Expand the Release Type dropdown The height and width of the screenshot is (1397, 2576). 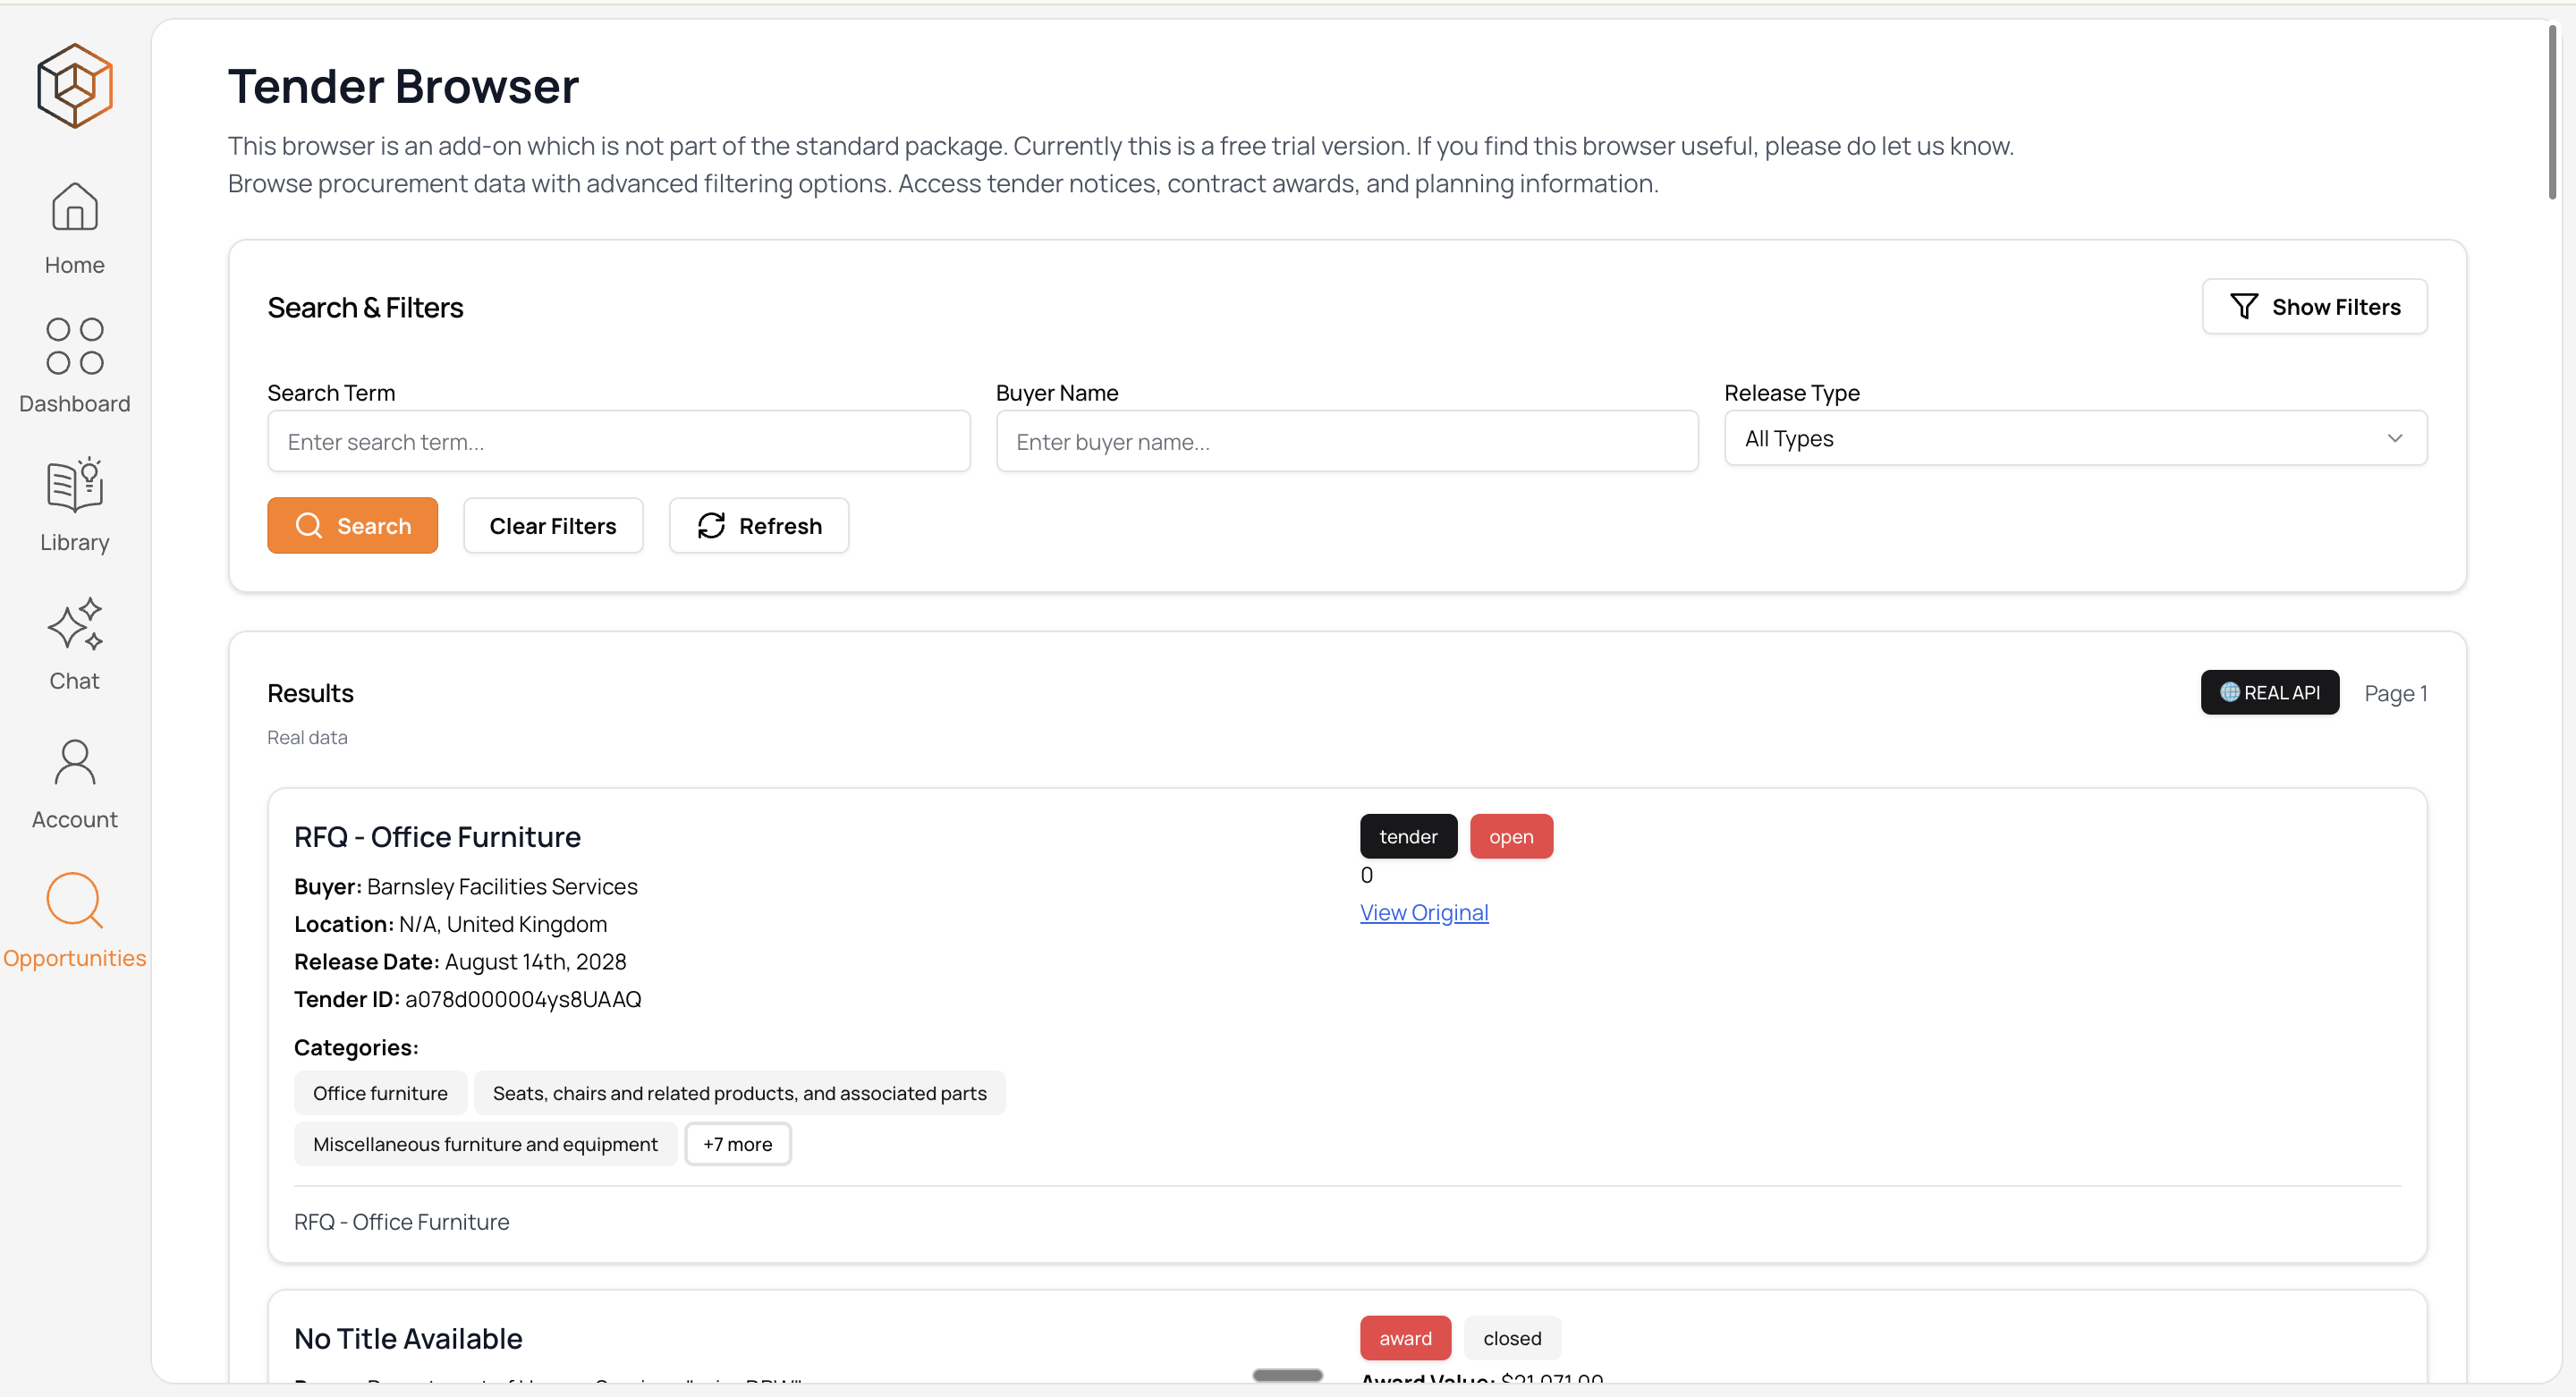(x=2074, y=439)
